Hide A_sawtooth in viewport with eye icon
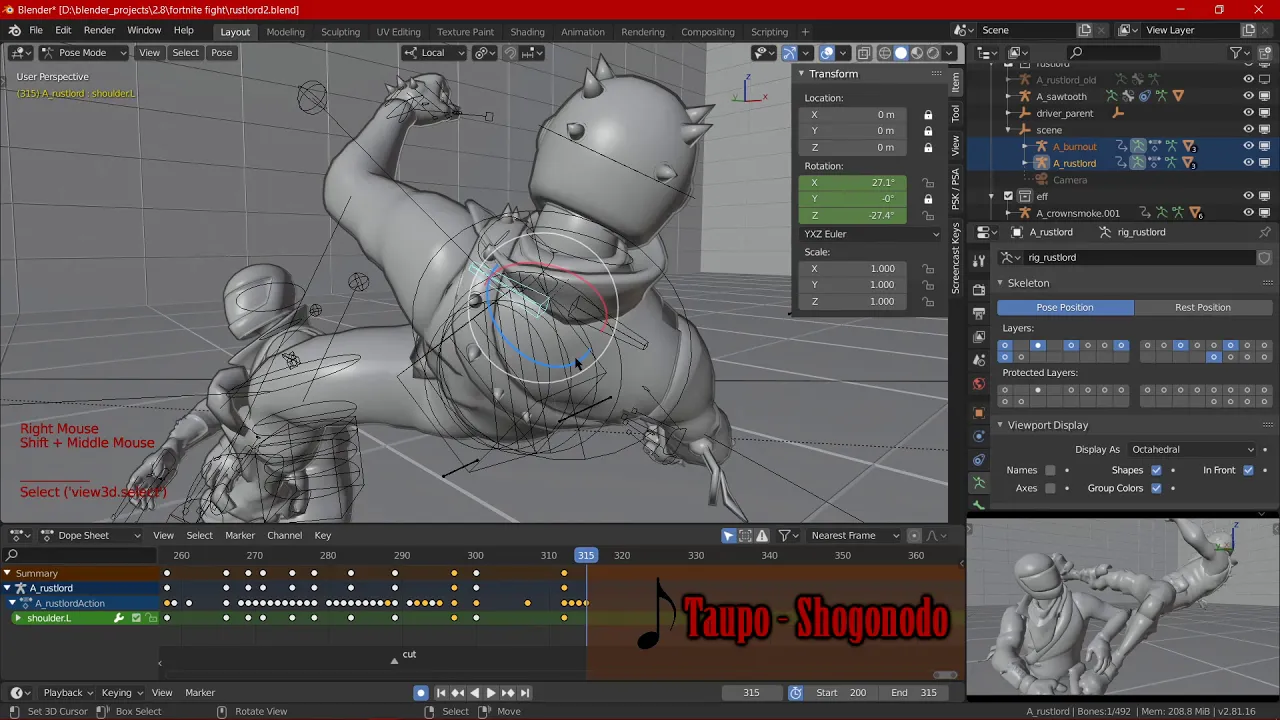The image size is (1280, 720). [1248, 96]
